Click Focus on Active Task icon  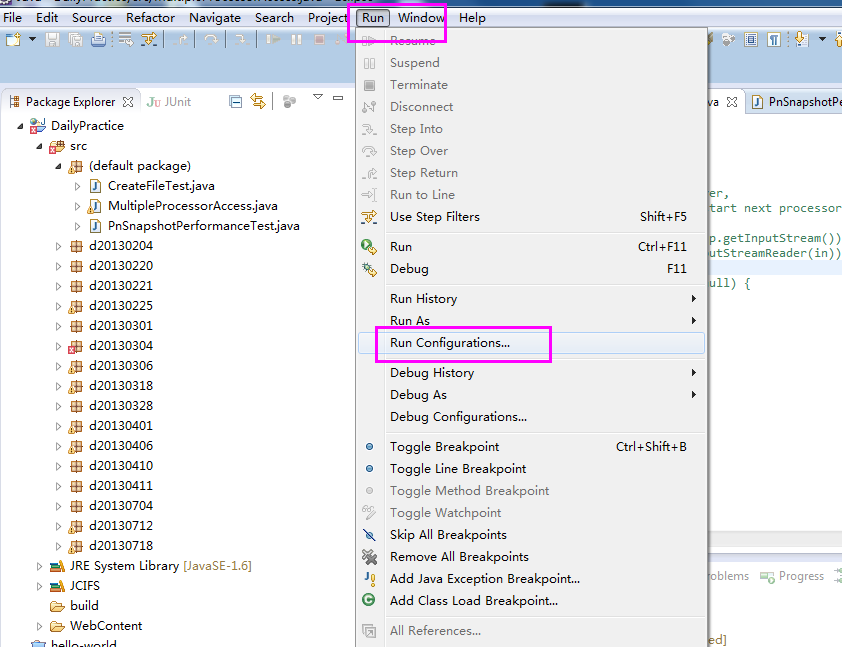pyautogui.click(x=289, y=101)
